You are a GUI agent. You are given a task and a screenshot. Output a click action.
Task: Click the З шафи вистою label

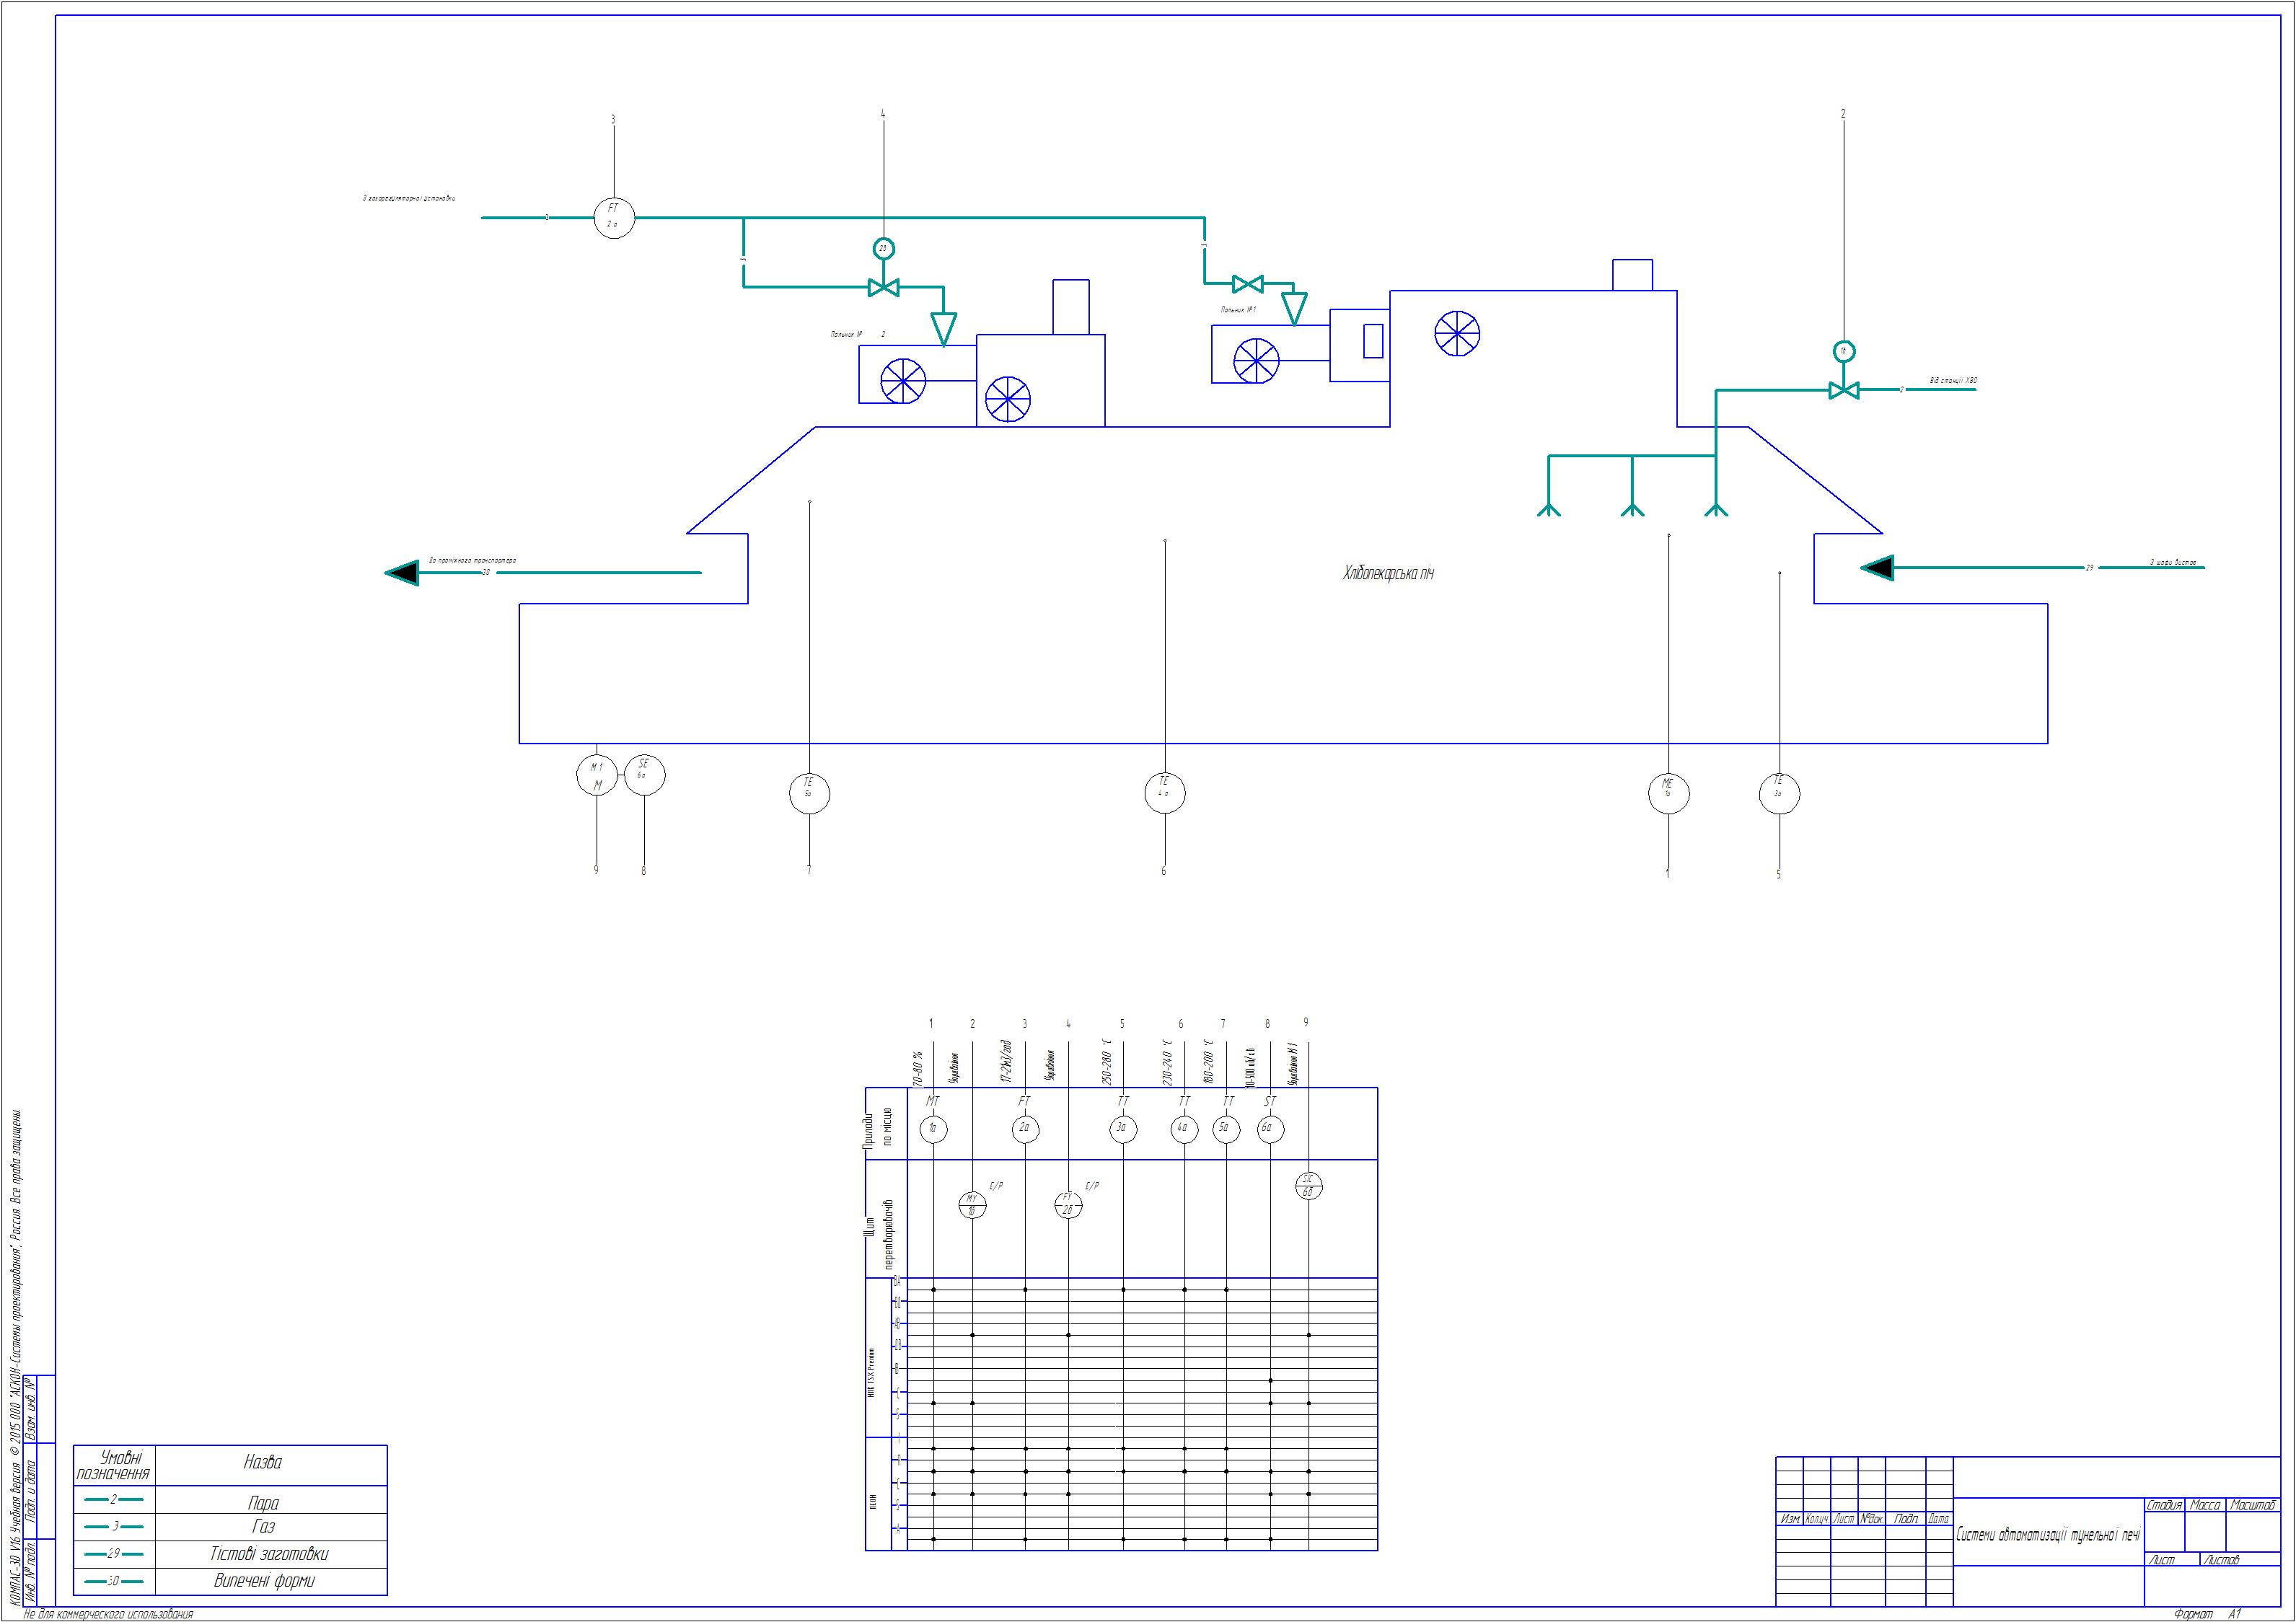[2174, 563]
